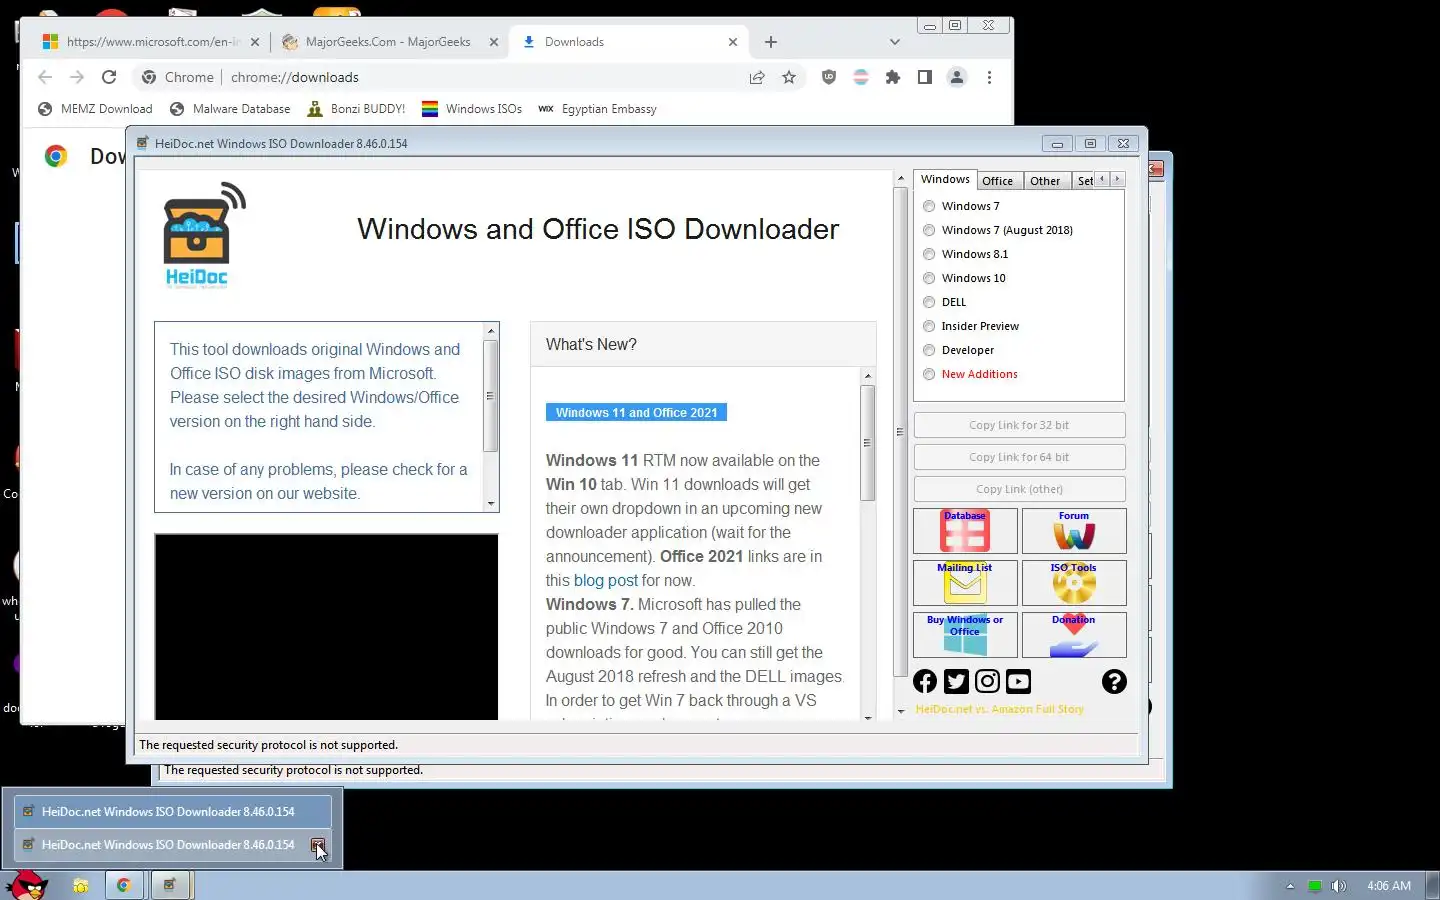Open the ISO Tools icon button
This screenshot has height=900, width=1440.
1074,583
